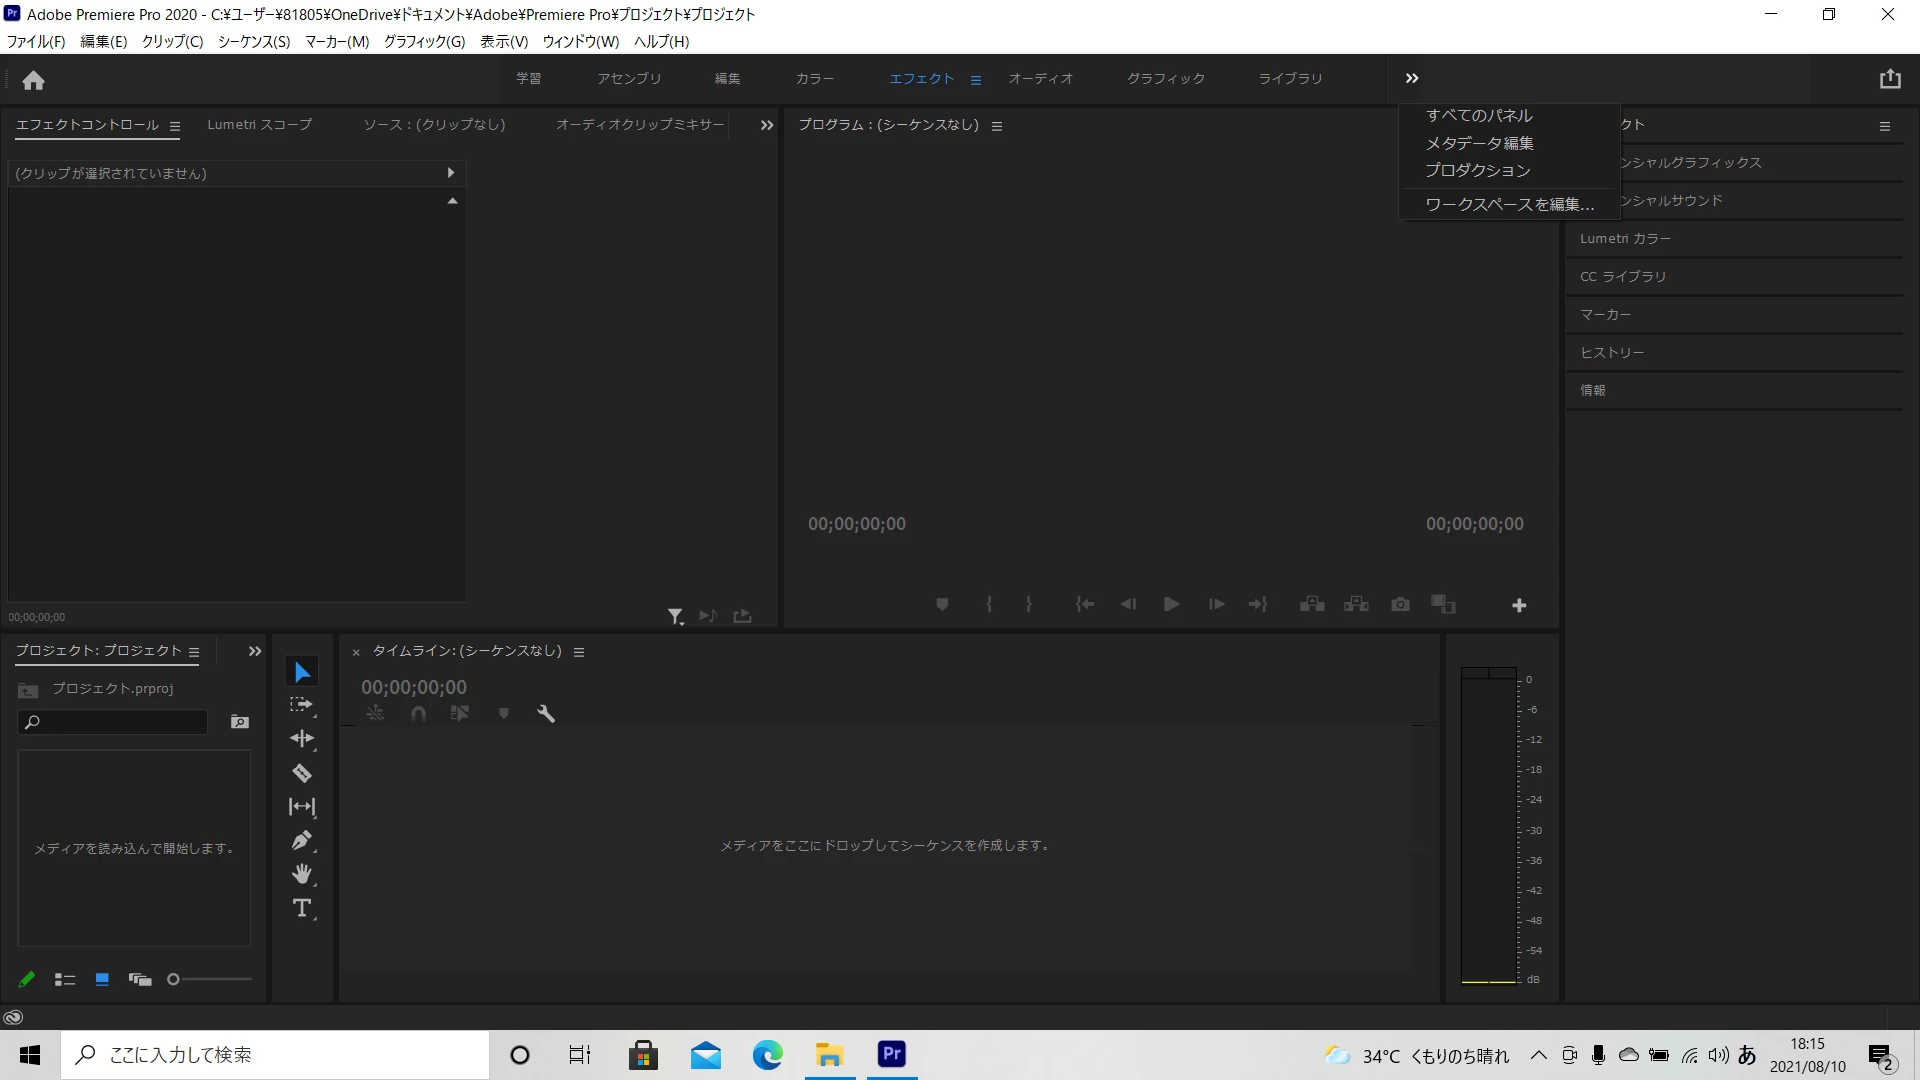Image resolution: width=1920 pixels, height=1080 pixels.
Task: Open timeline display settings wrench
Action: 546,713
